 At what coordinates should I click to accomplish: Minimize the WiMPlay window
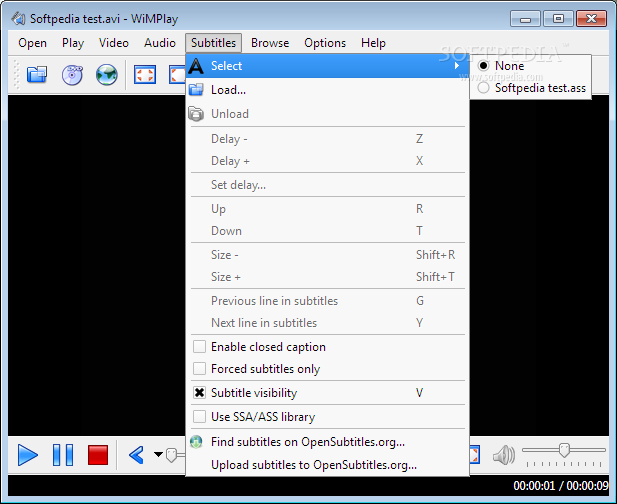pyautogui.click(x=525, y=18)
